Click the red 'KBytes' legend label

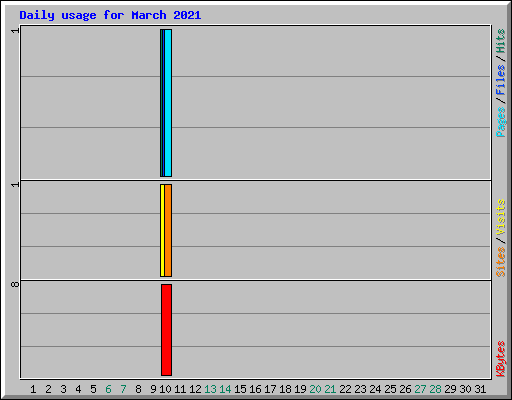[x=500, y=359]
